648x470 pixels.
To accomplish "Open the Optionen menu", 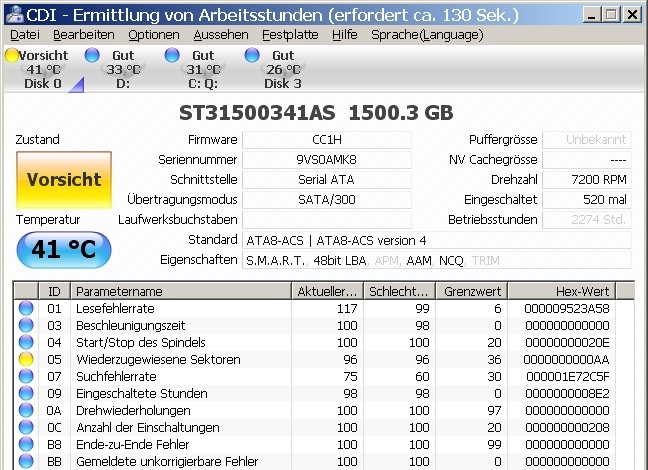I will tap(154, 35).
